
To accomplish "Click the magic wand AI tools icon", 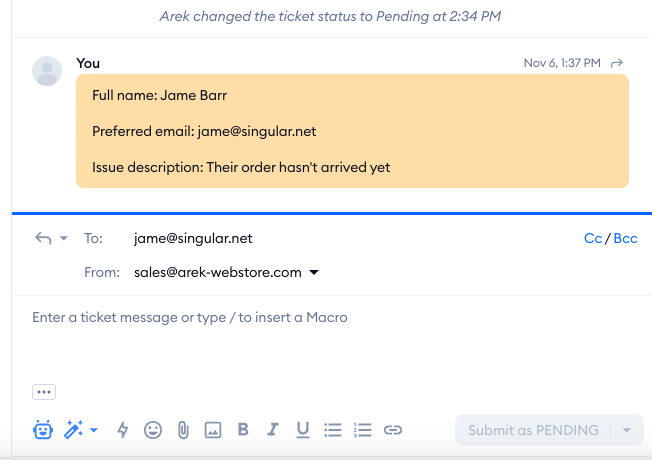I will tap(75, 430).
